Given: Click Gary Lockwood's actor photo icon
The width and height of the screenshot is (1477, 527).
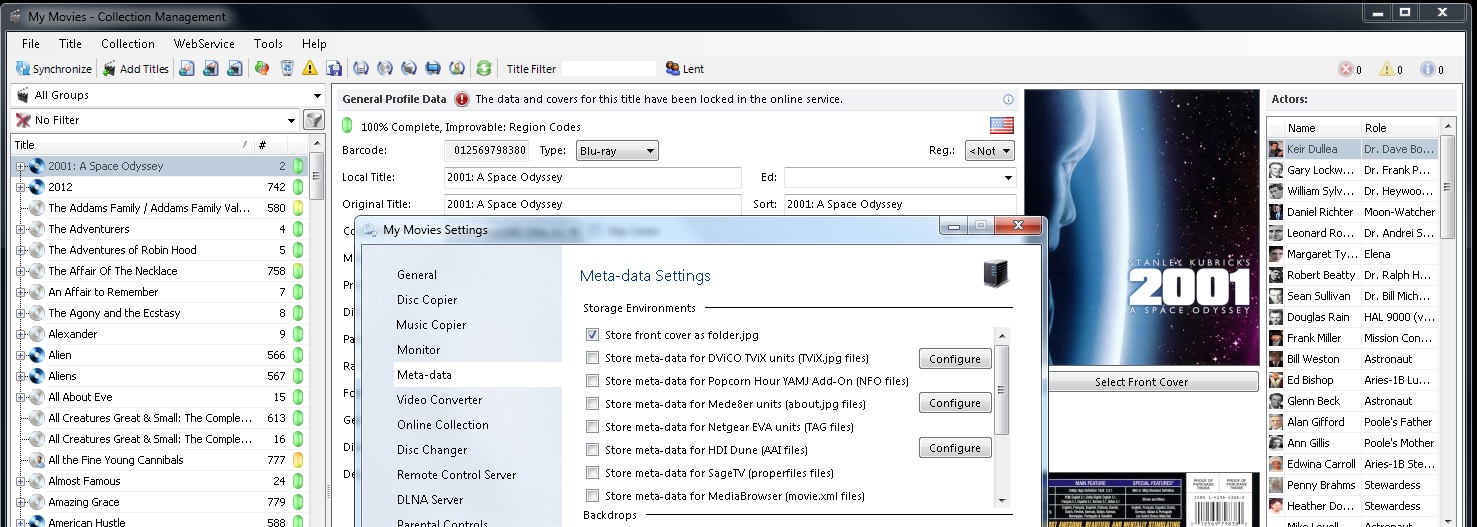Looking at the screenshot, I should click(1276, 170).
